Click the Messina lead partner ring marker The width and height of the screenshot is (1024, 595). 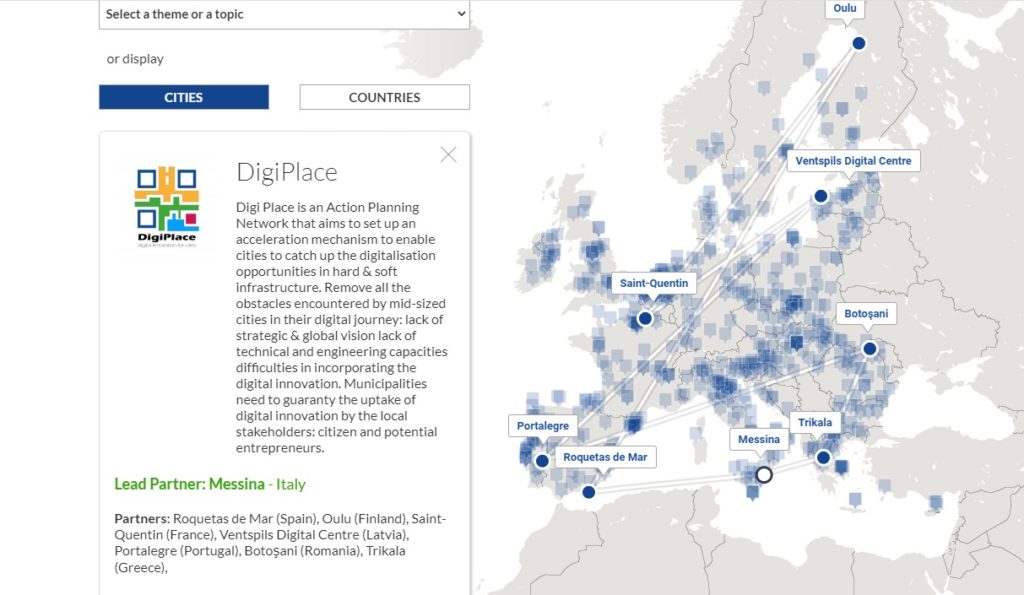pos(764,475)
